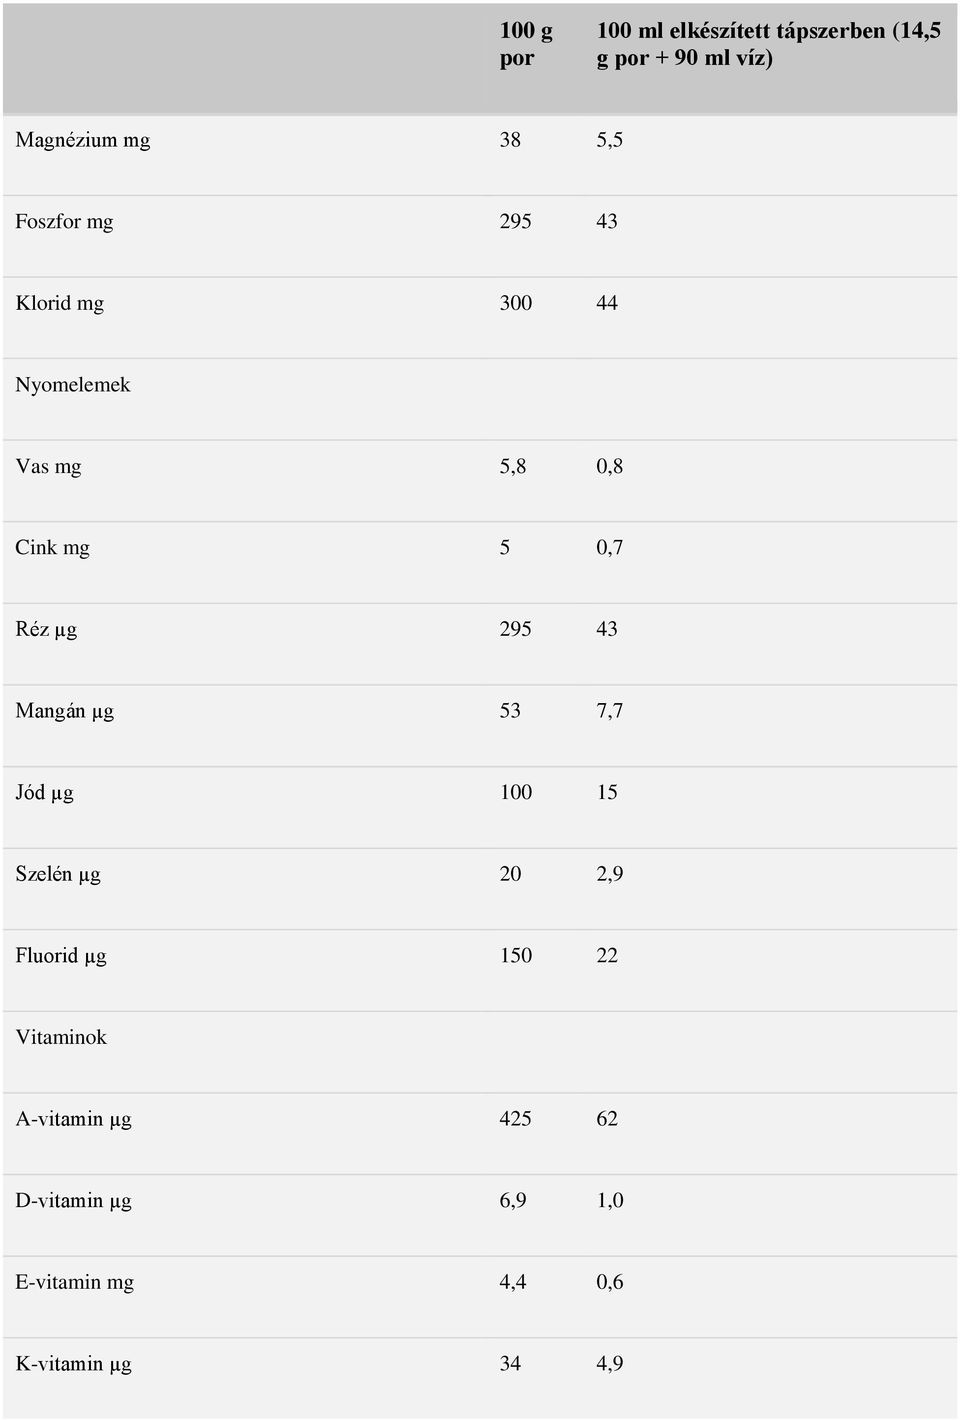Select the Cink mg value 0,7
The height and width of the screenshot is (1420, 960).
pyautogui.click(x=610, y=548)
